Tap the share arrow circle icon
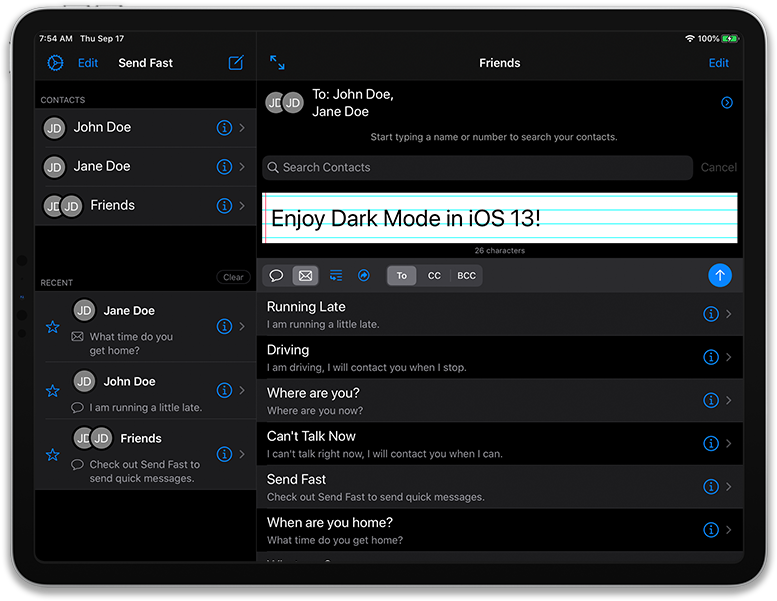The image size is (777, 601). pyautogui.click(x=364, y=275)
